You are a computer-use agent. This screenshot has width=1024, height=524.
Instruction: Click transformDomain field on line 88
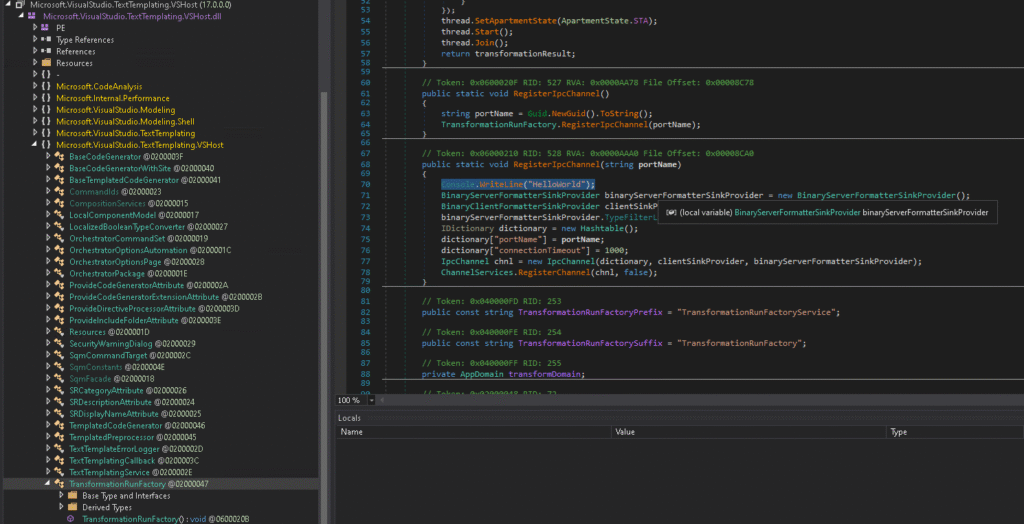546,374
